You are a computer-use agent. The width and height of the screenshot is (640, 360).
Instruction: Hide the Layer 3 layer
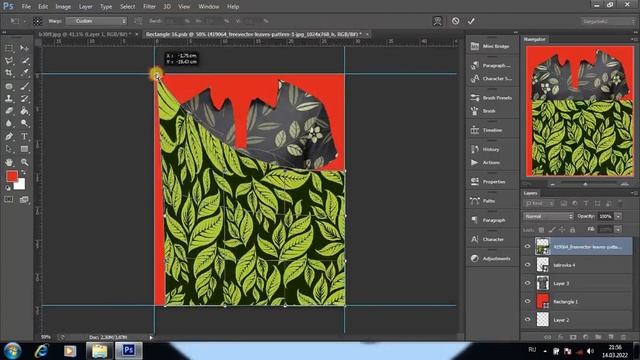coord(527,283)
